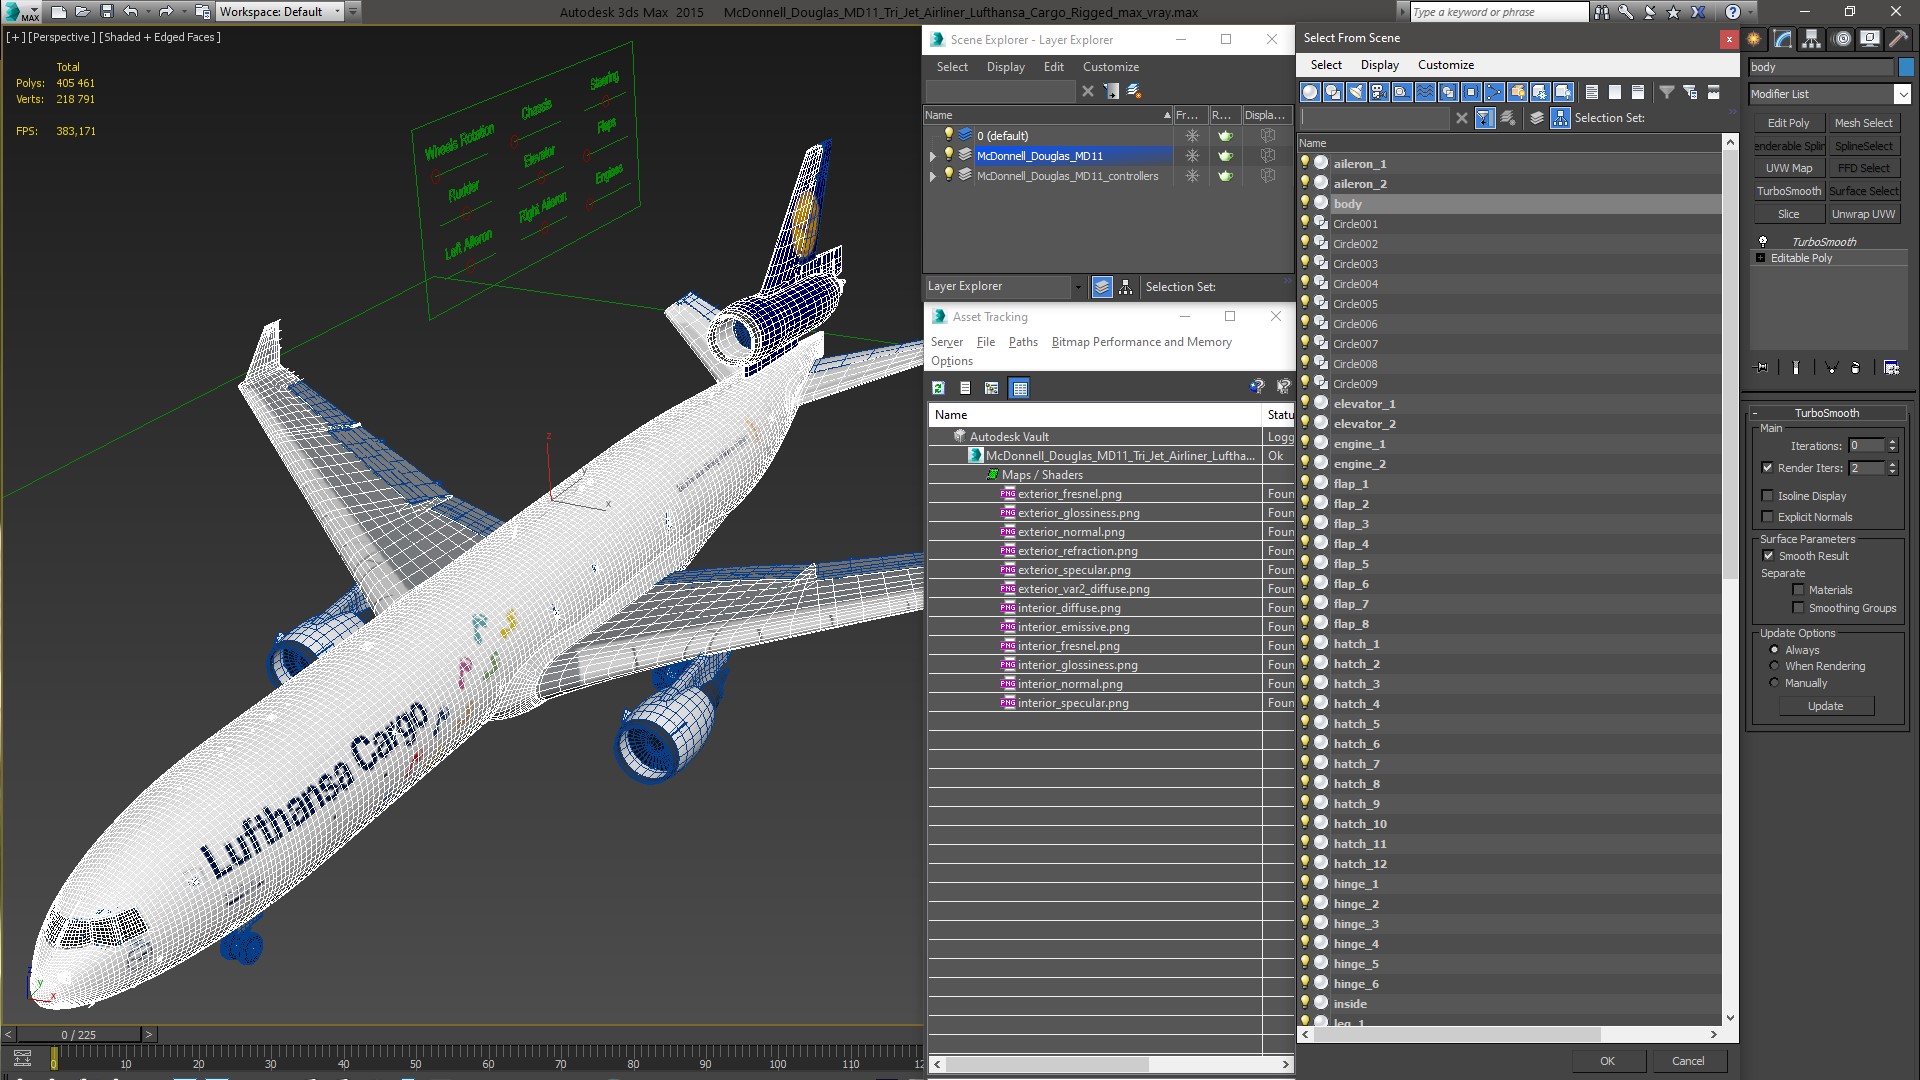Click the Unwrap UVW modifier button
This screenshot has width=1920, height=1080.
pyautogui.click(x=1863, y=214)
